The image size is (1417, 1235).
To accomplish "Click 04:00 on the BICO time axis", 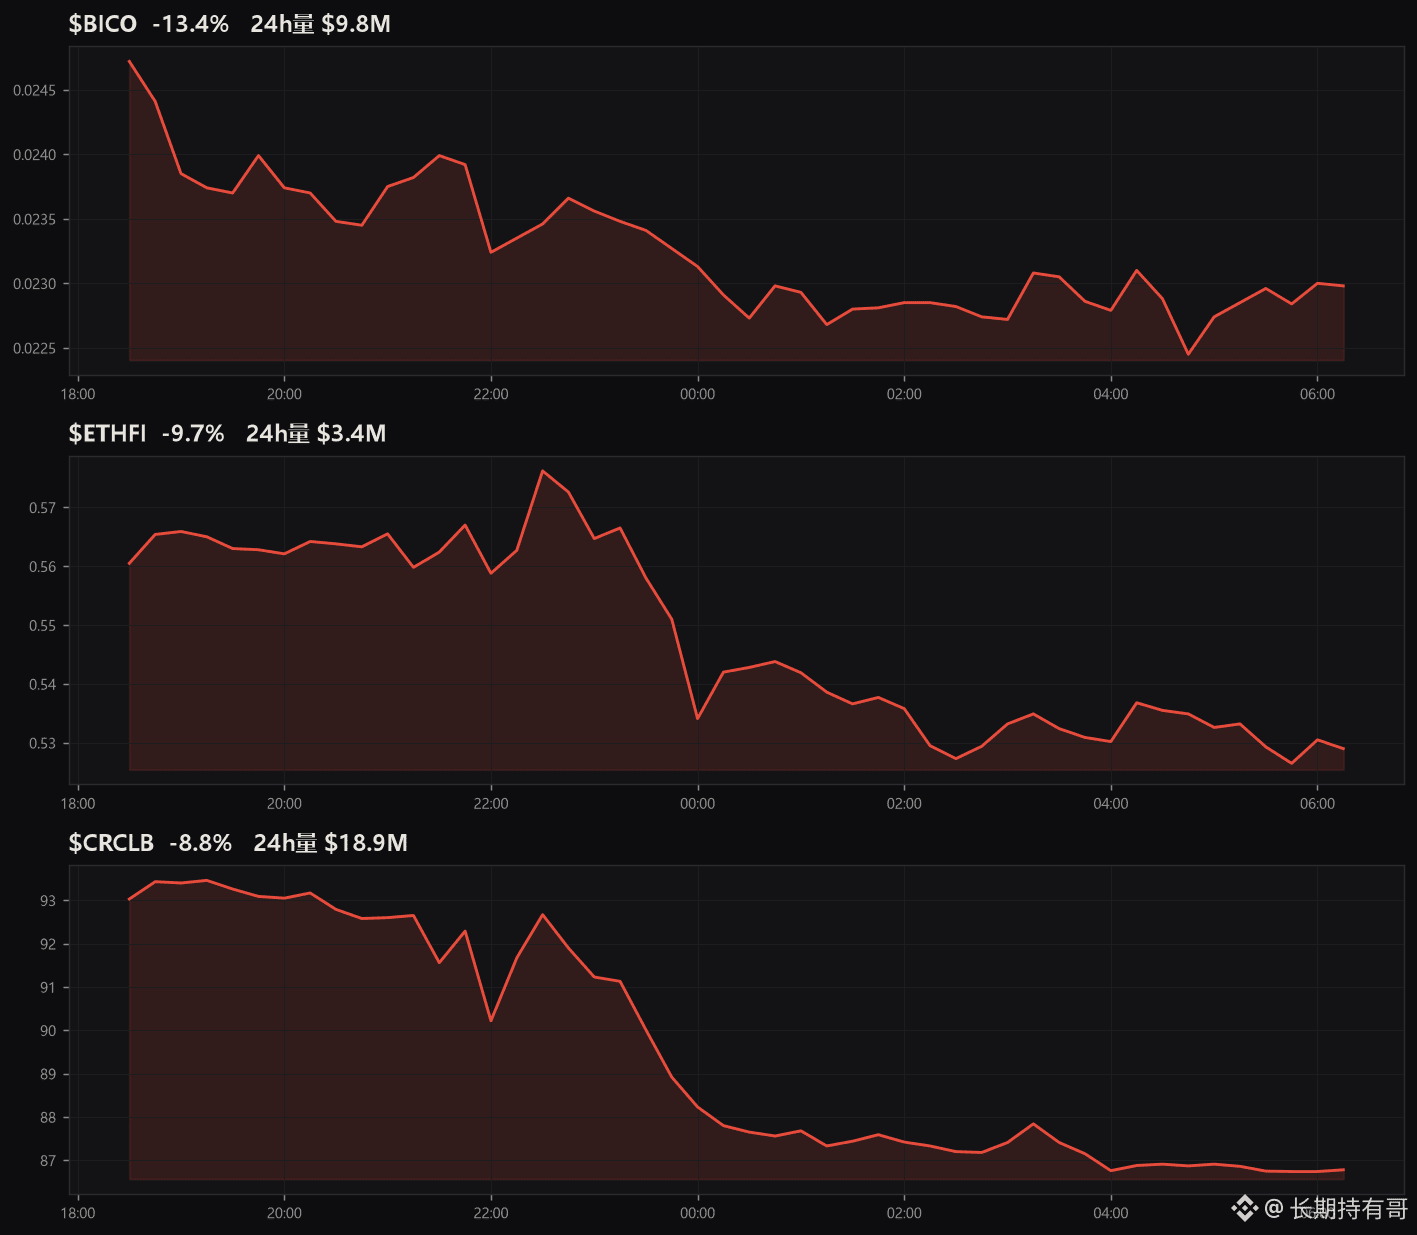I will click(x=1111, y=394).
